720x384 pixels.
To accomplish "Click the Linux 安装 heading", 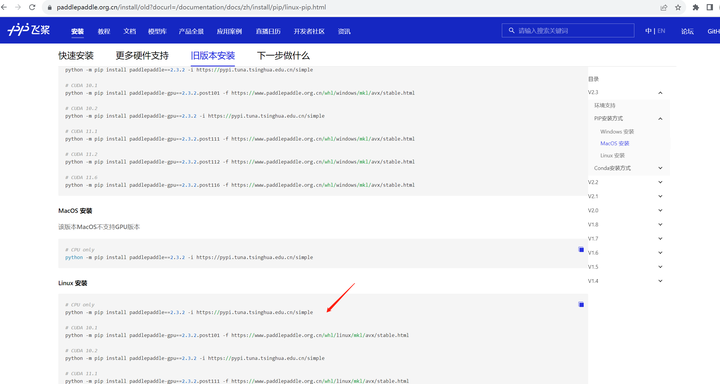I will [x=73, y=283].
